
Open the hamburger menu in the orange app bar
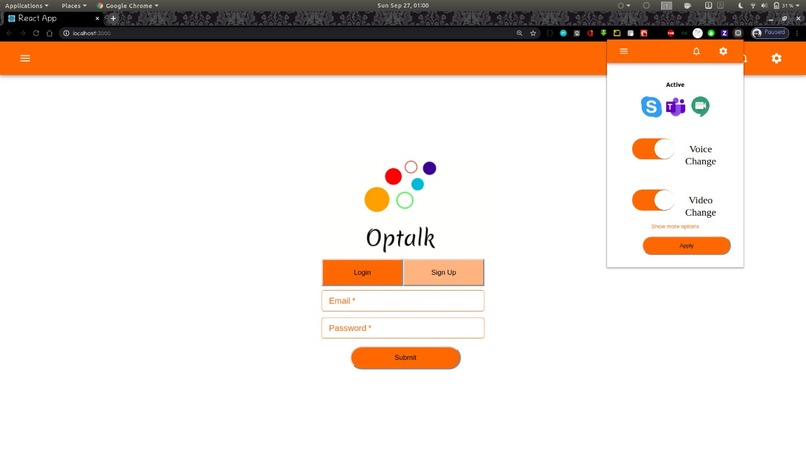pyautogui.click(x=25, y=58)
